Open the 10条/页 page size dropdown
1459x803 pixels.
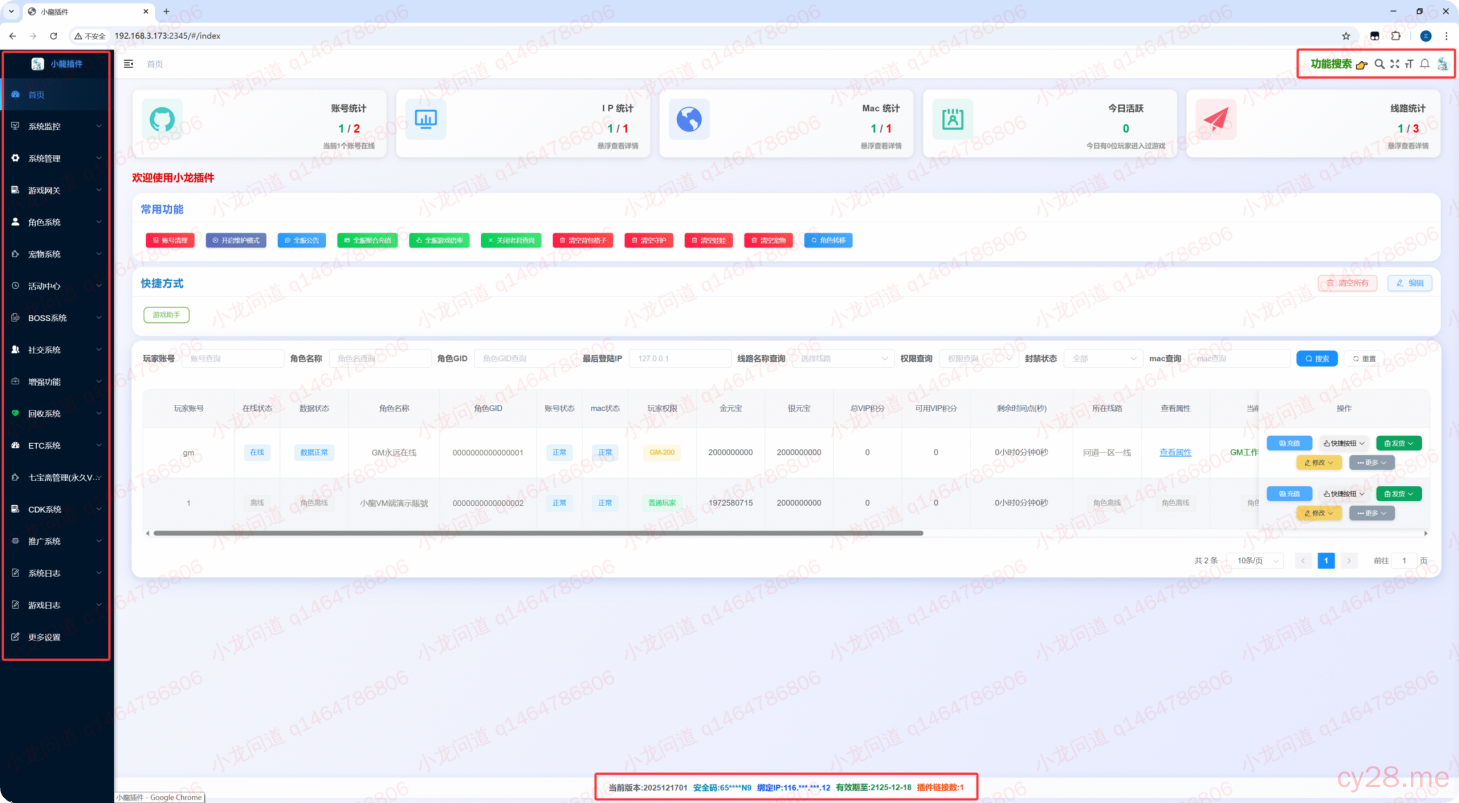[x=1255, y=561]
